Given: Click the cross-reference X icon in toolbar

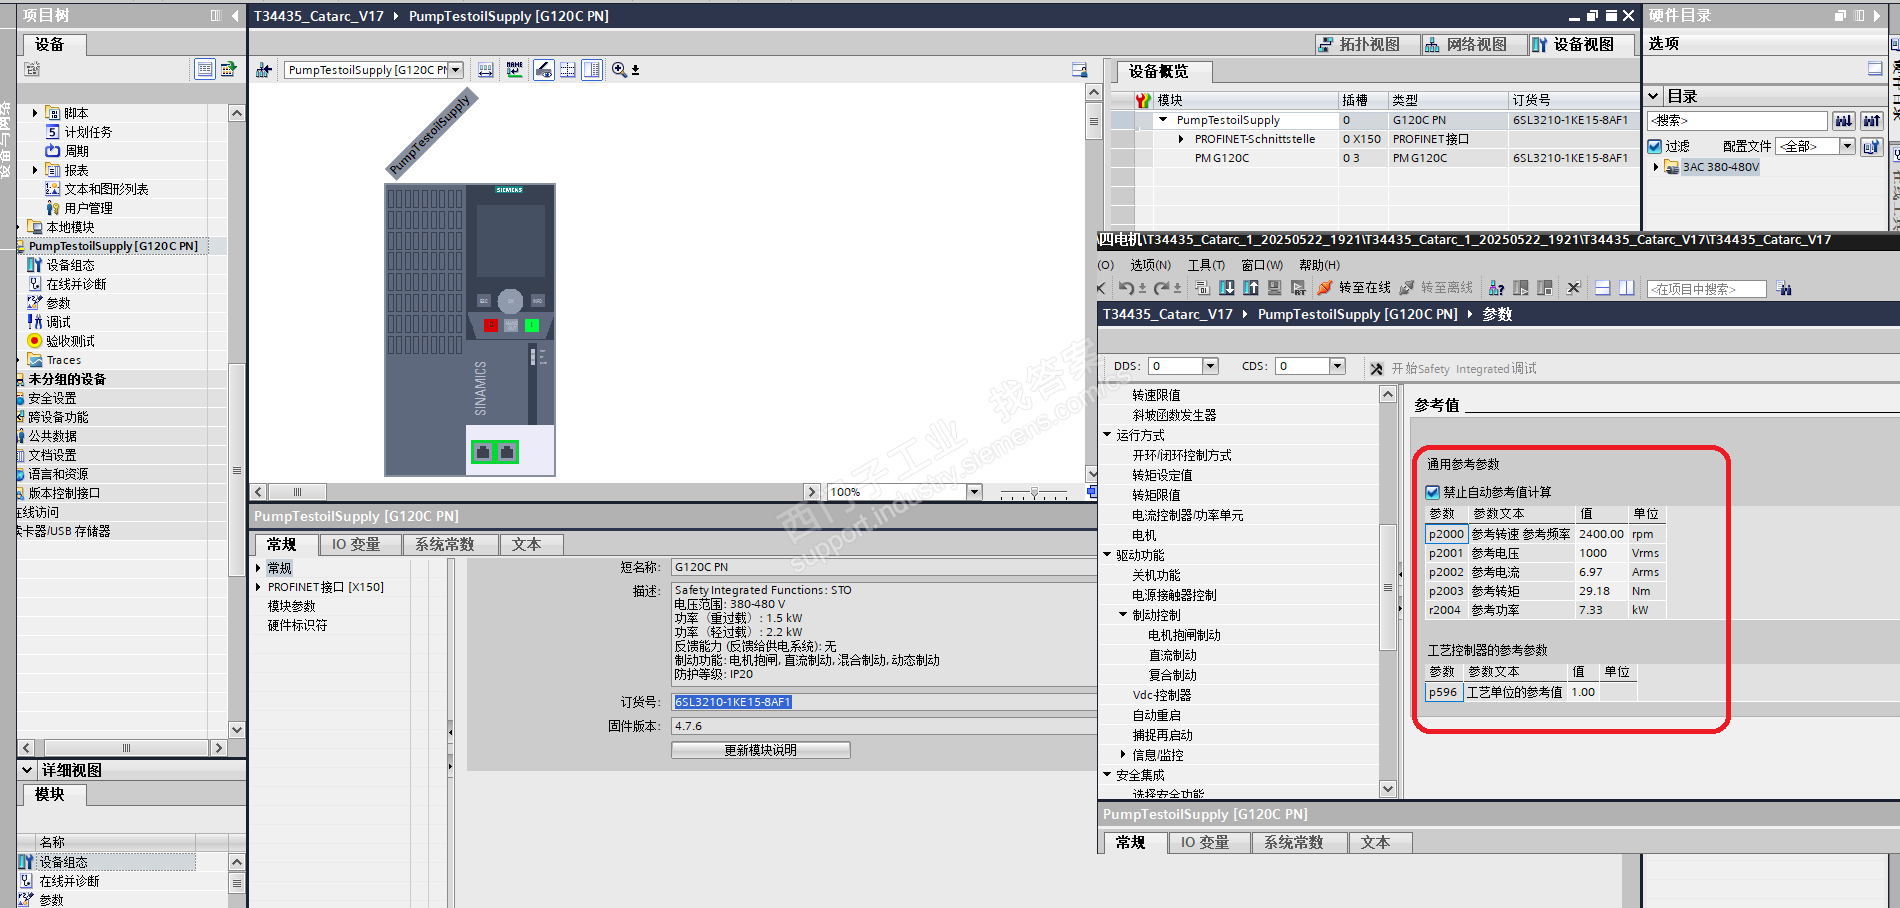Looking at the screenshot, I should pyautogui.click(x=1573, y=288).
